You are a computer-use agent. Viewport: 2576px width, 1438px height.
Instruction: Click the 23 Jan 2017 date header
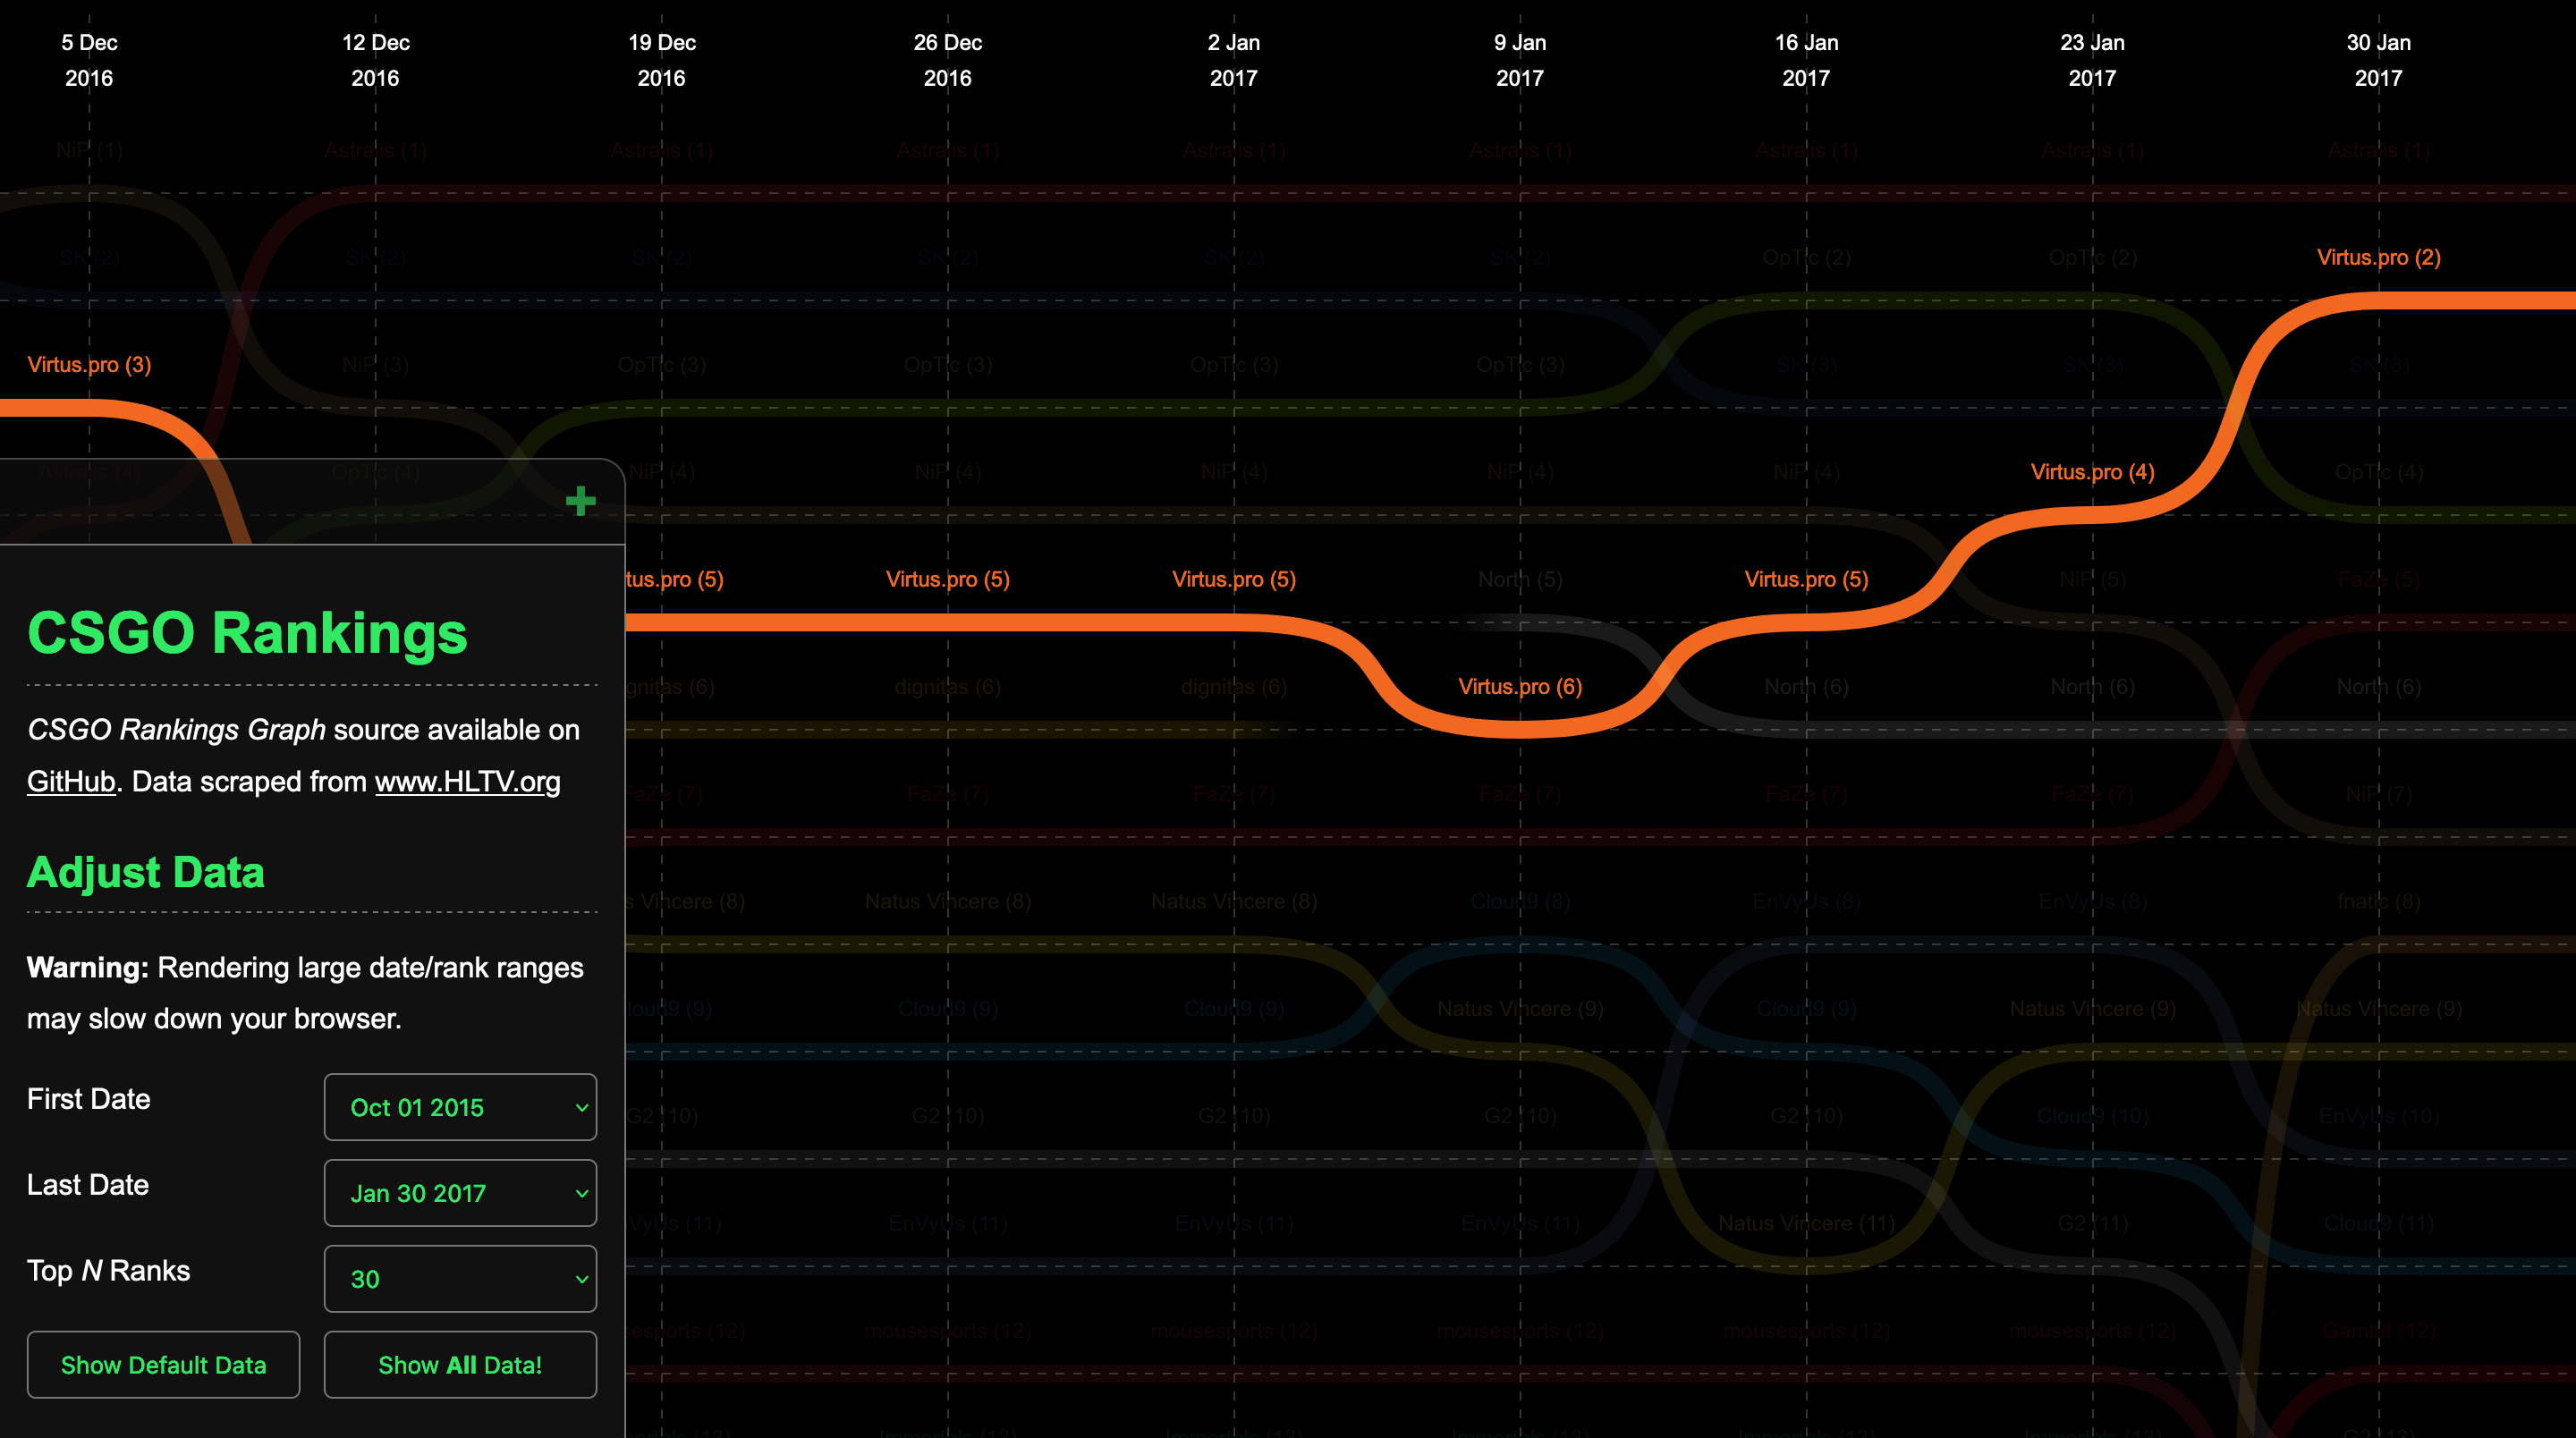point(2092,60)
